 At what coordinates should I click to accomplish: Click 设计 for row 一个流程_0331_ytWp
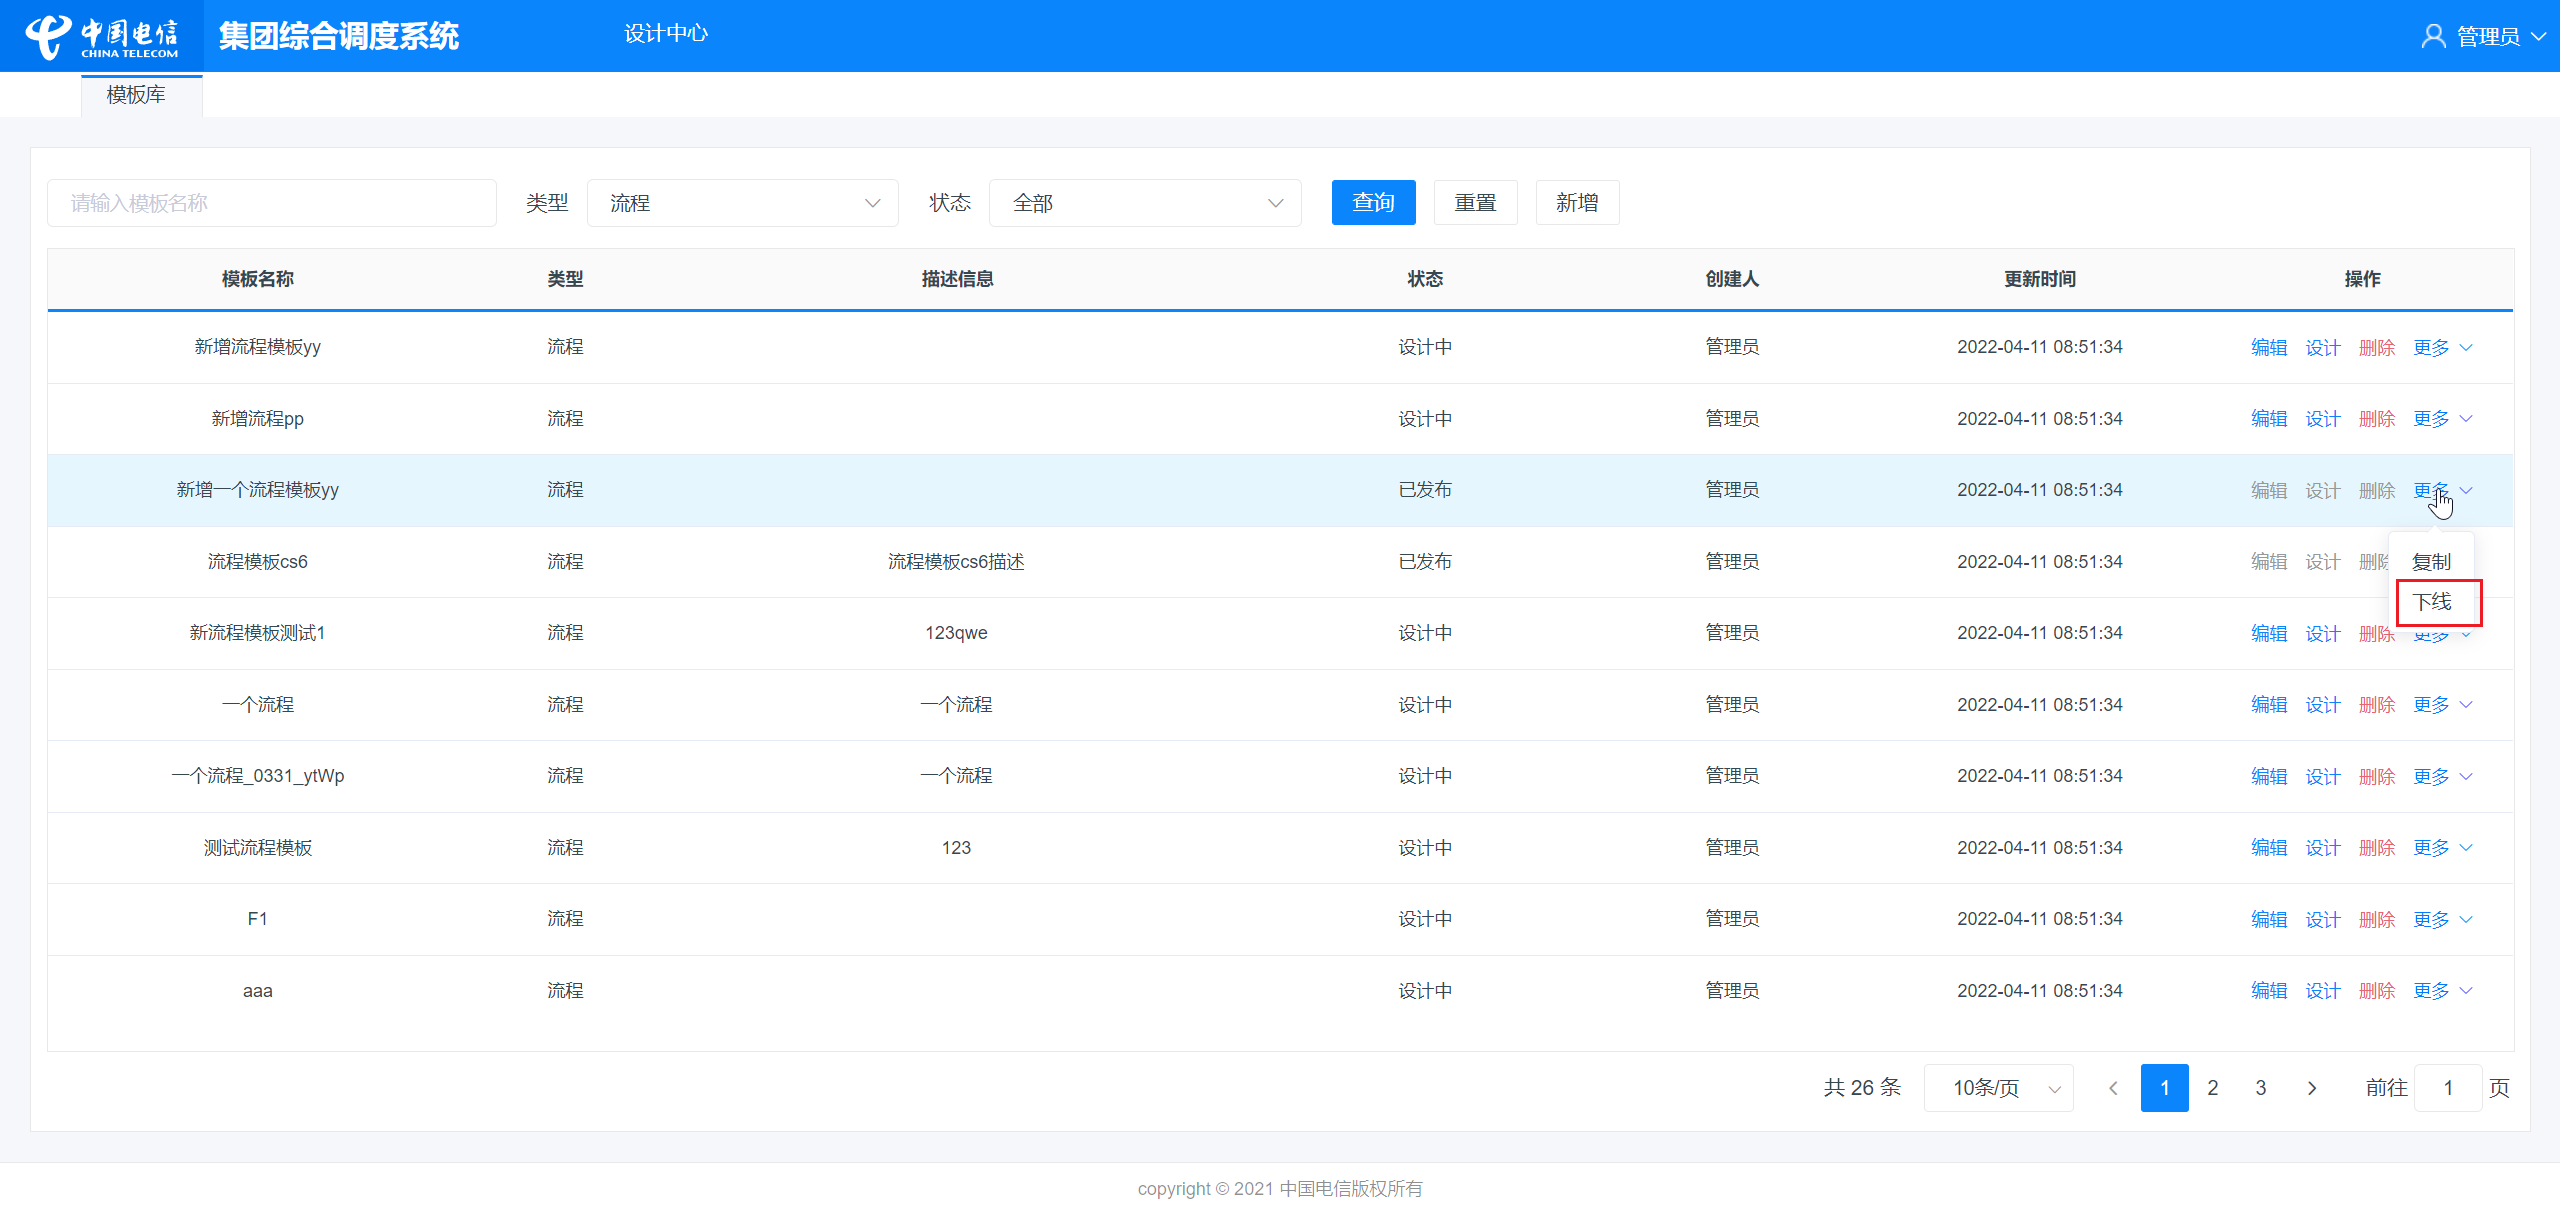[x=2323, y=777]
